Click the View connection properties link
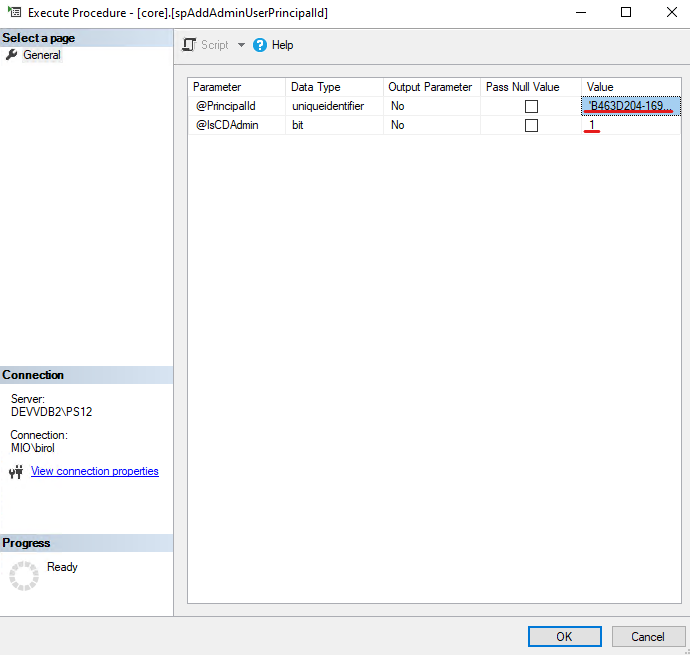The height and width of the screenshot is (655, 690). tap(95, 471)
